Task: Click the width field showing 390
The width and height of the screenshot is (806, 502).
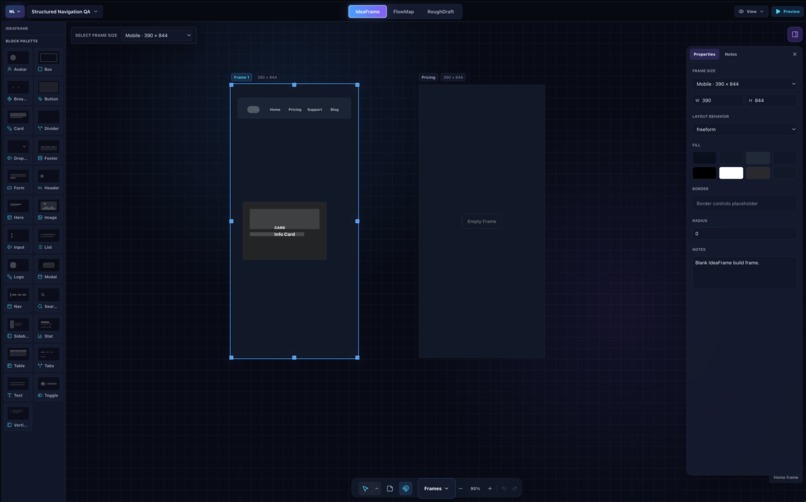Action: (717, 101)
